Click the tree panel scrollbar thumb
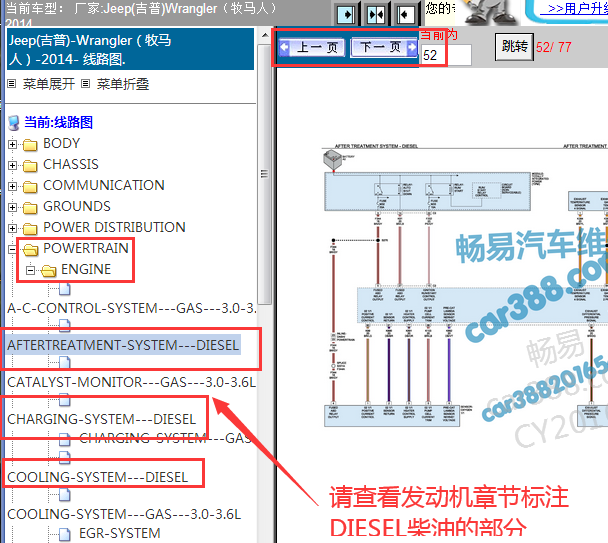 265,174
